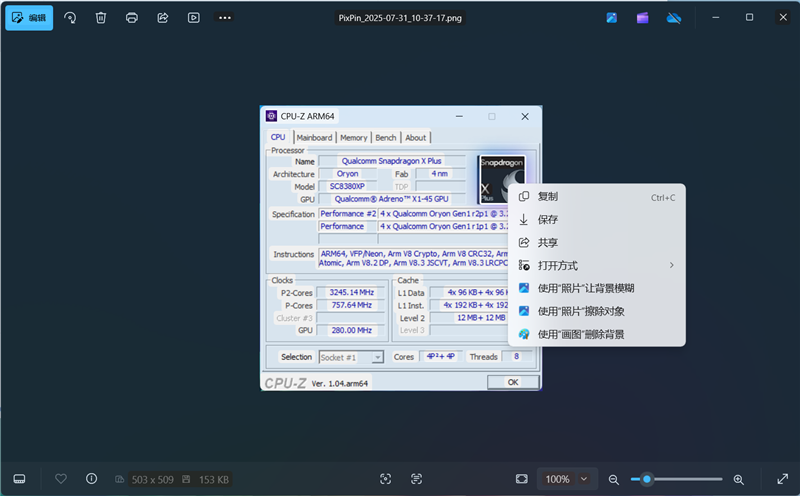Start slideshow with the play icon
Viewport: 800px width, 496px height.
(194, 18)
